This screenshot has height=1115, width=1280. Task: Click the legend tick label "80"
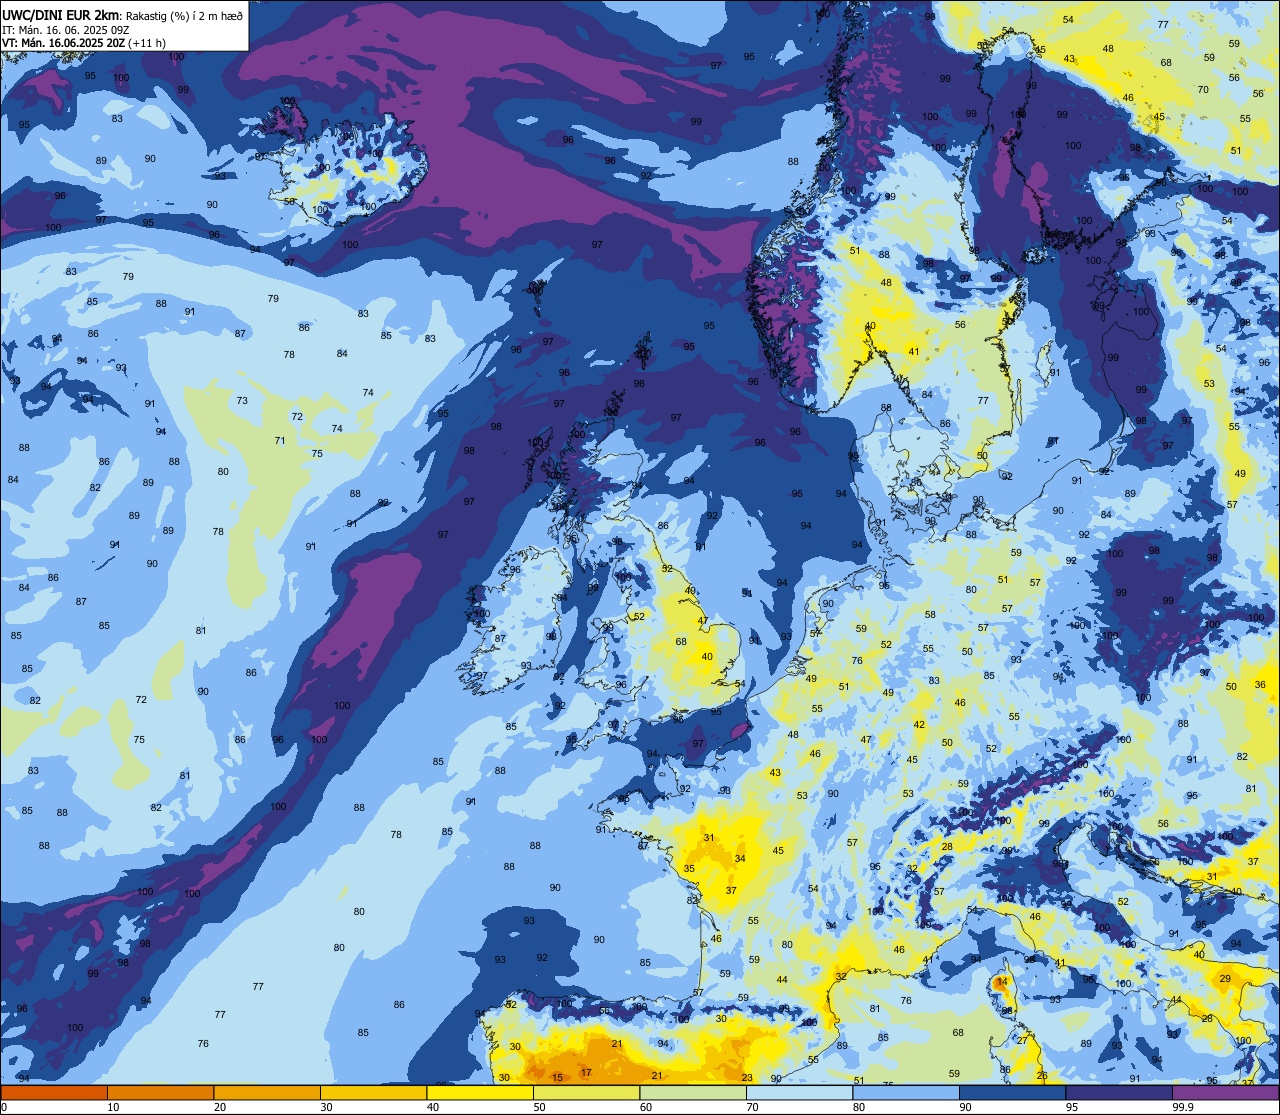(x=859, y=1107)
